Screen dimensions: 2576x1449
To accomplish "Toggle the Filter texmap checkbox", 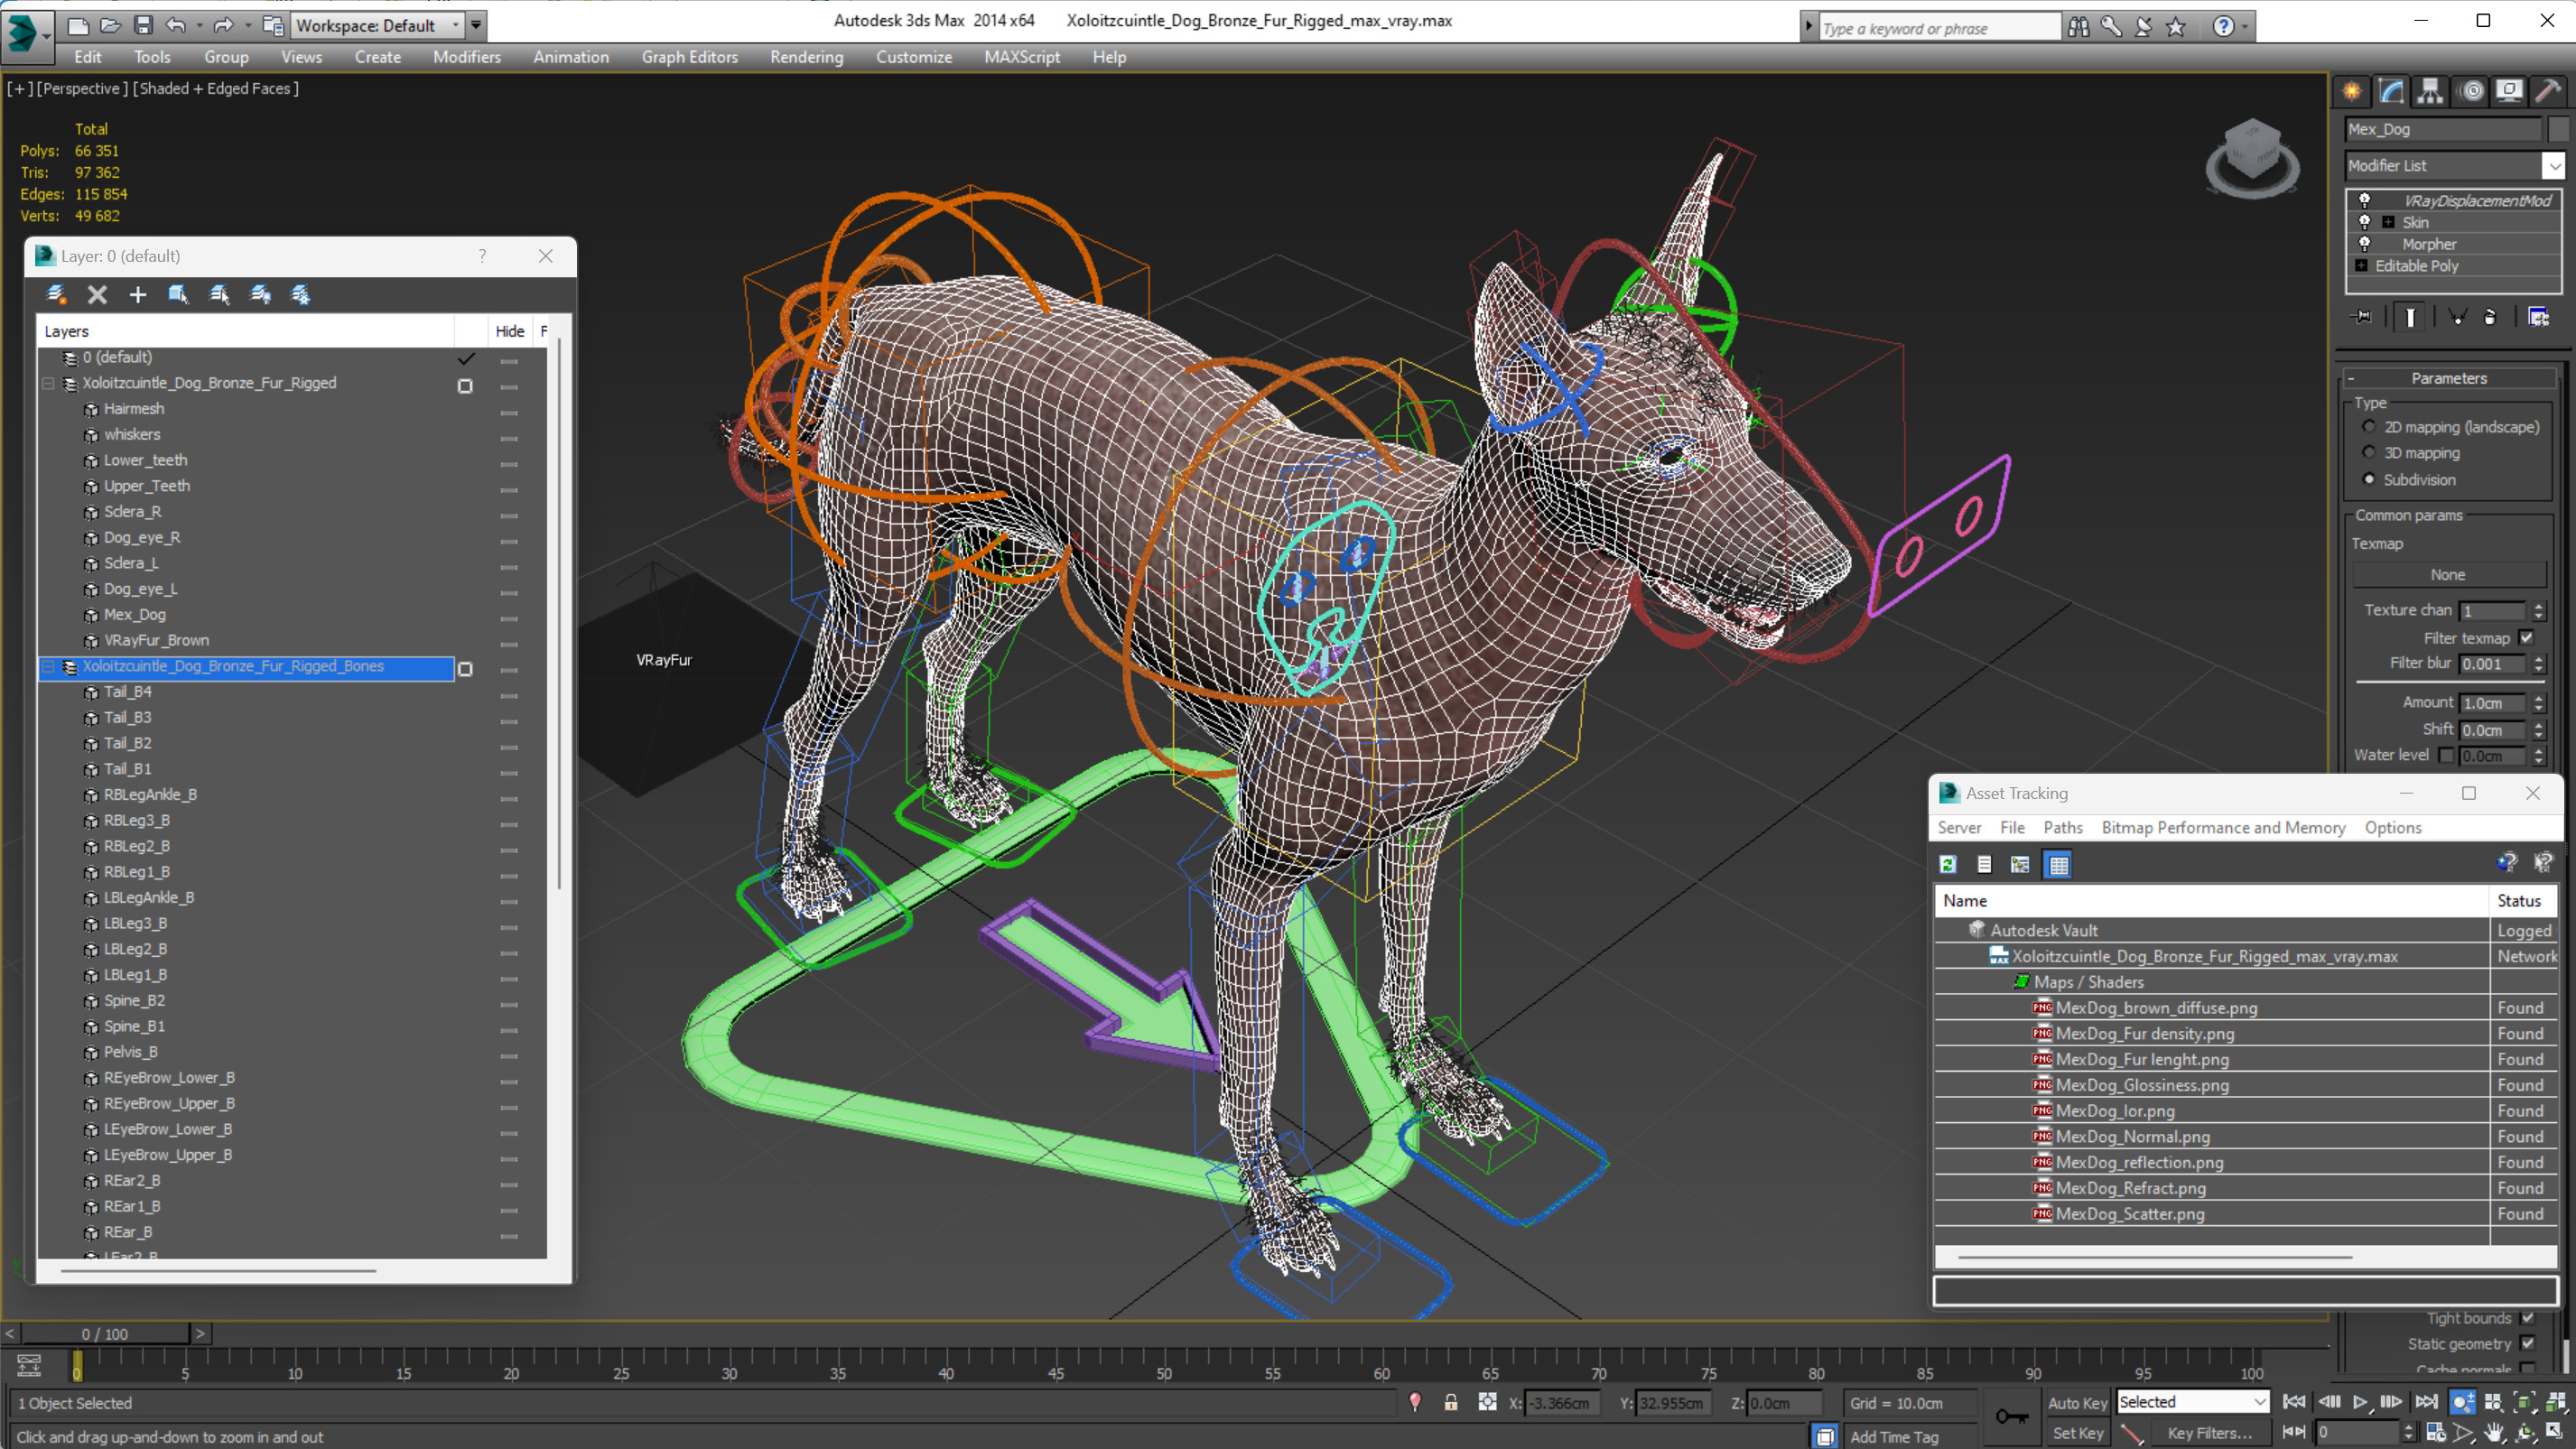I will click(2526, 638).
